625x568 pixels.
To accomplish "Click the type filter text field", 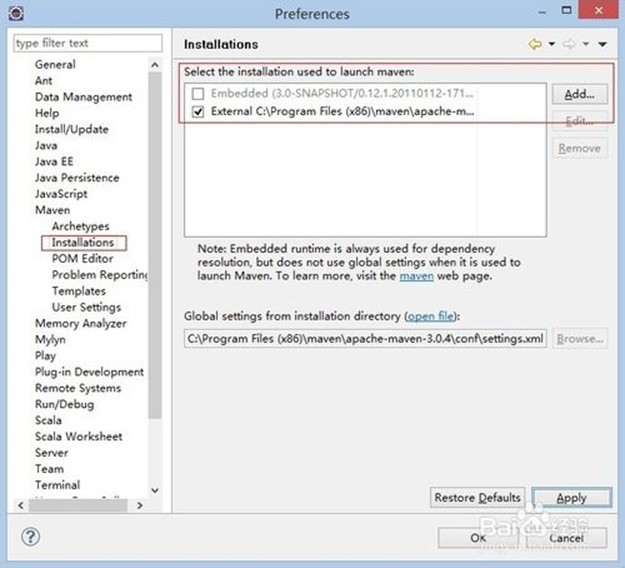I will coord(88,43).
